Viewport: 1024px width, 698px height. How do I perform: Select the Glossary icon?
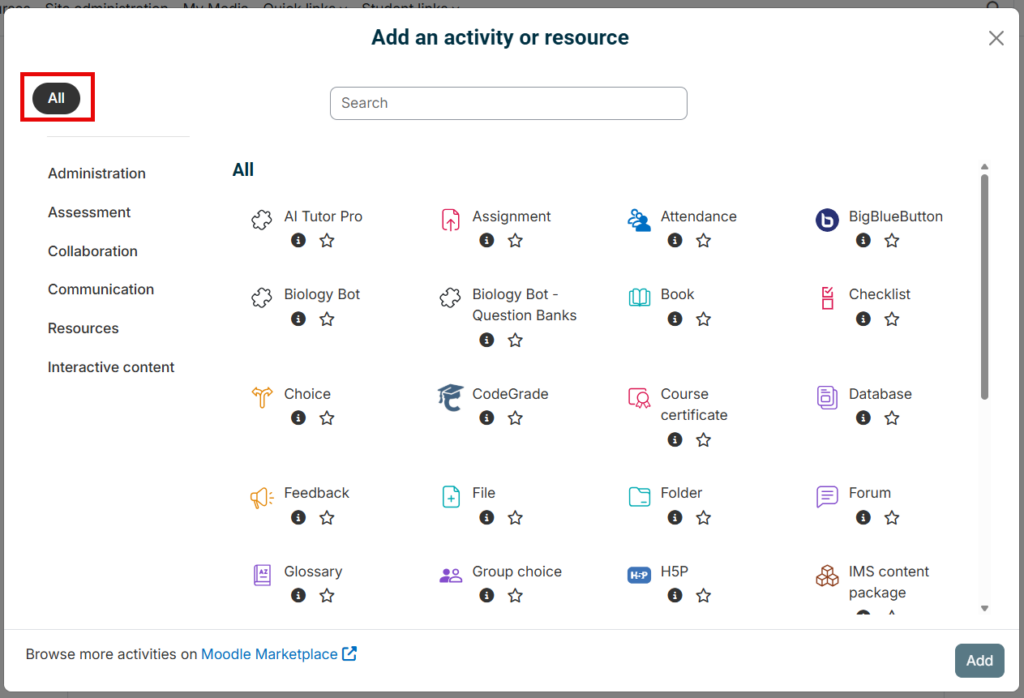261,575
